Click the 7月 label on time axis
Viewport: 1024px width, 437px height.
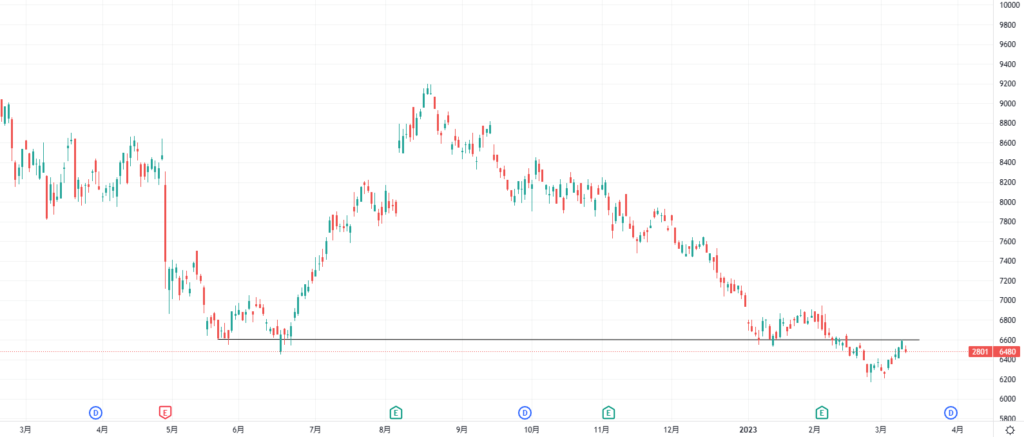tap(315, 429)
